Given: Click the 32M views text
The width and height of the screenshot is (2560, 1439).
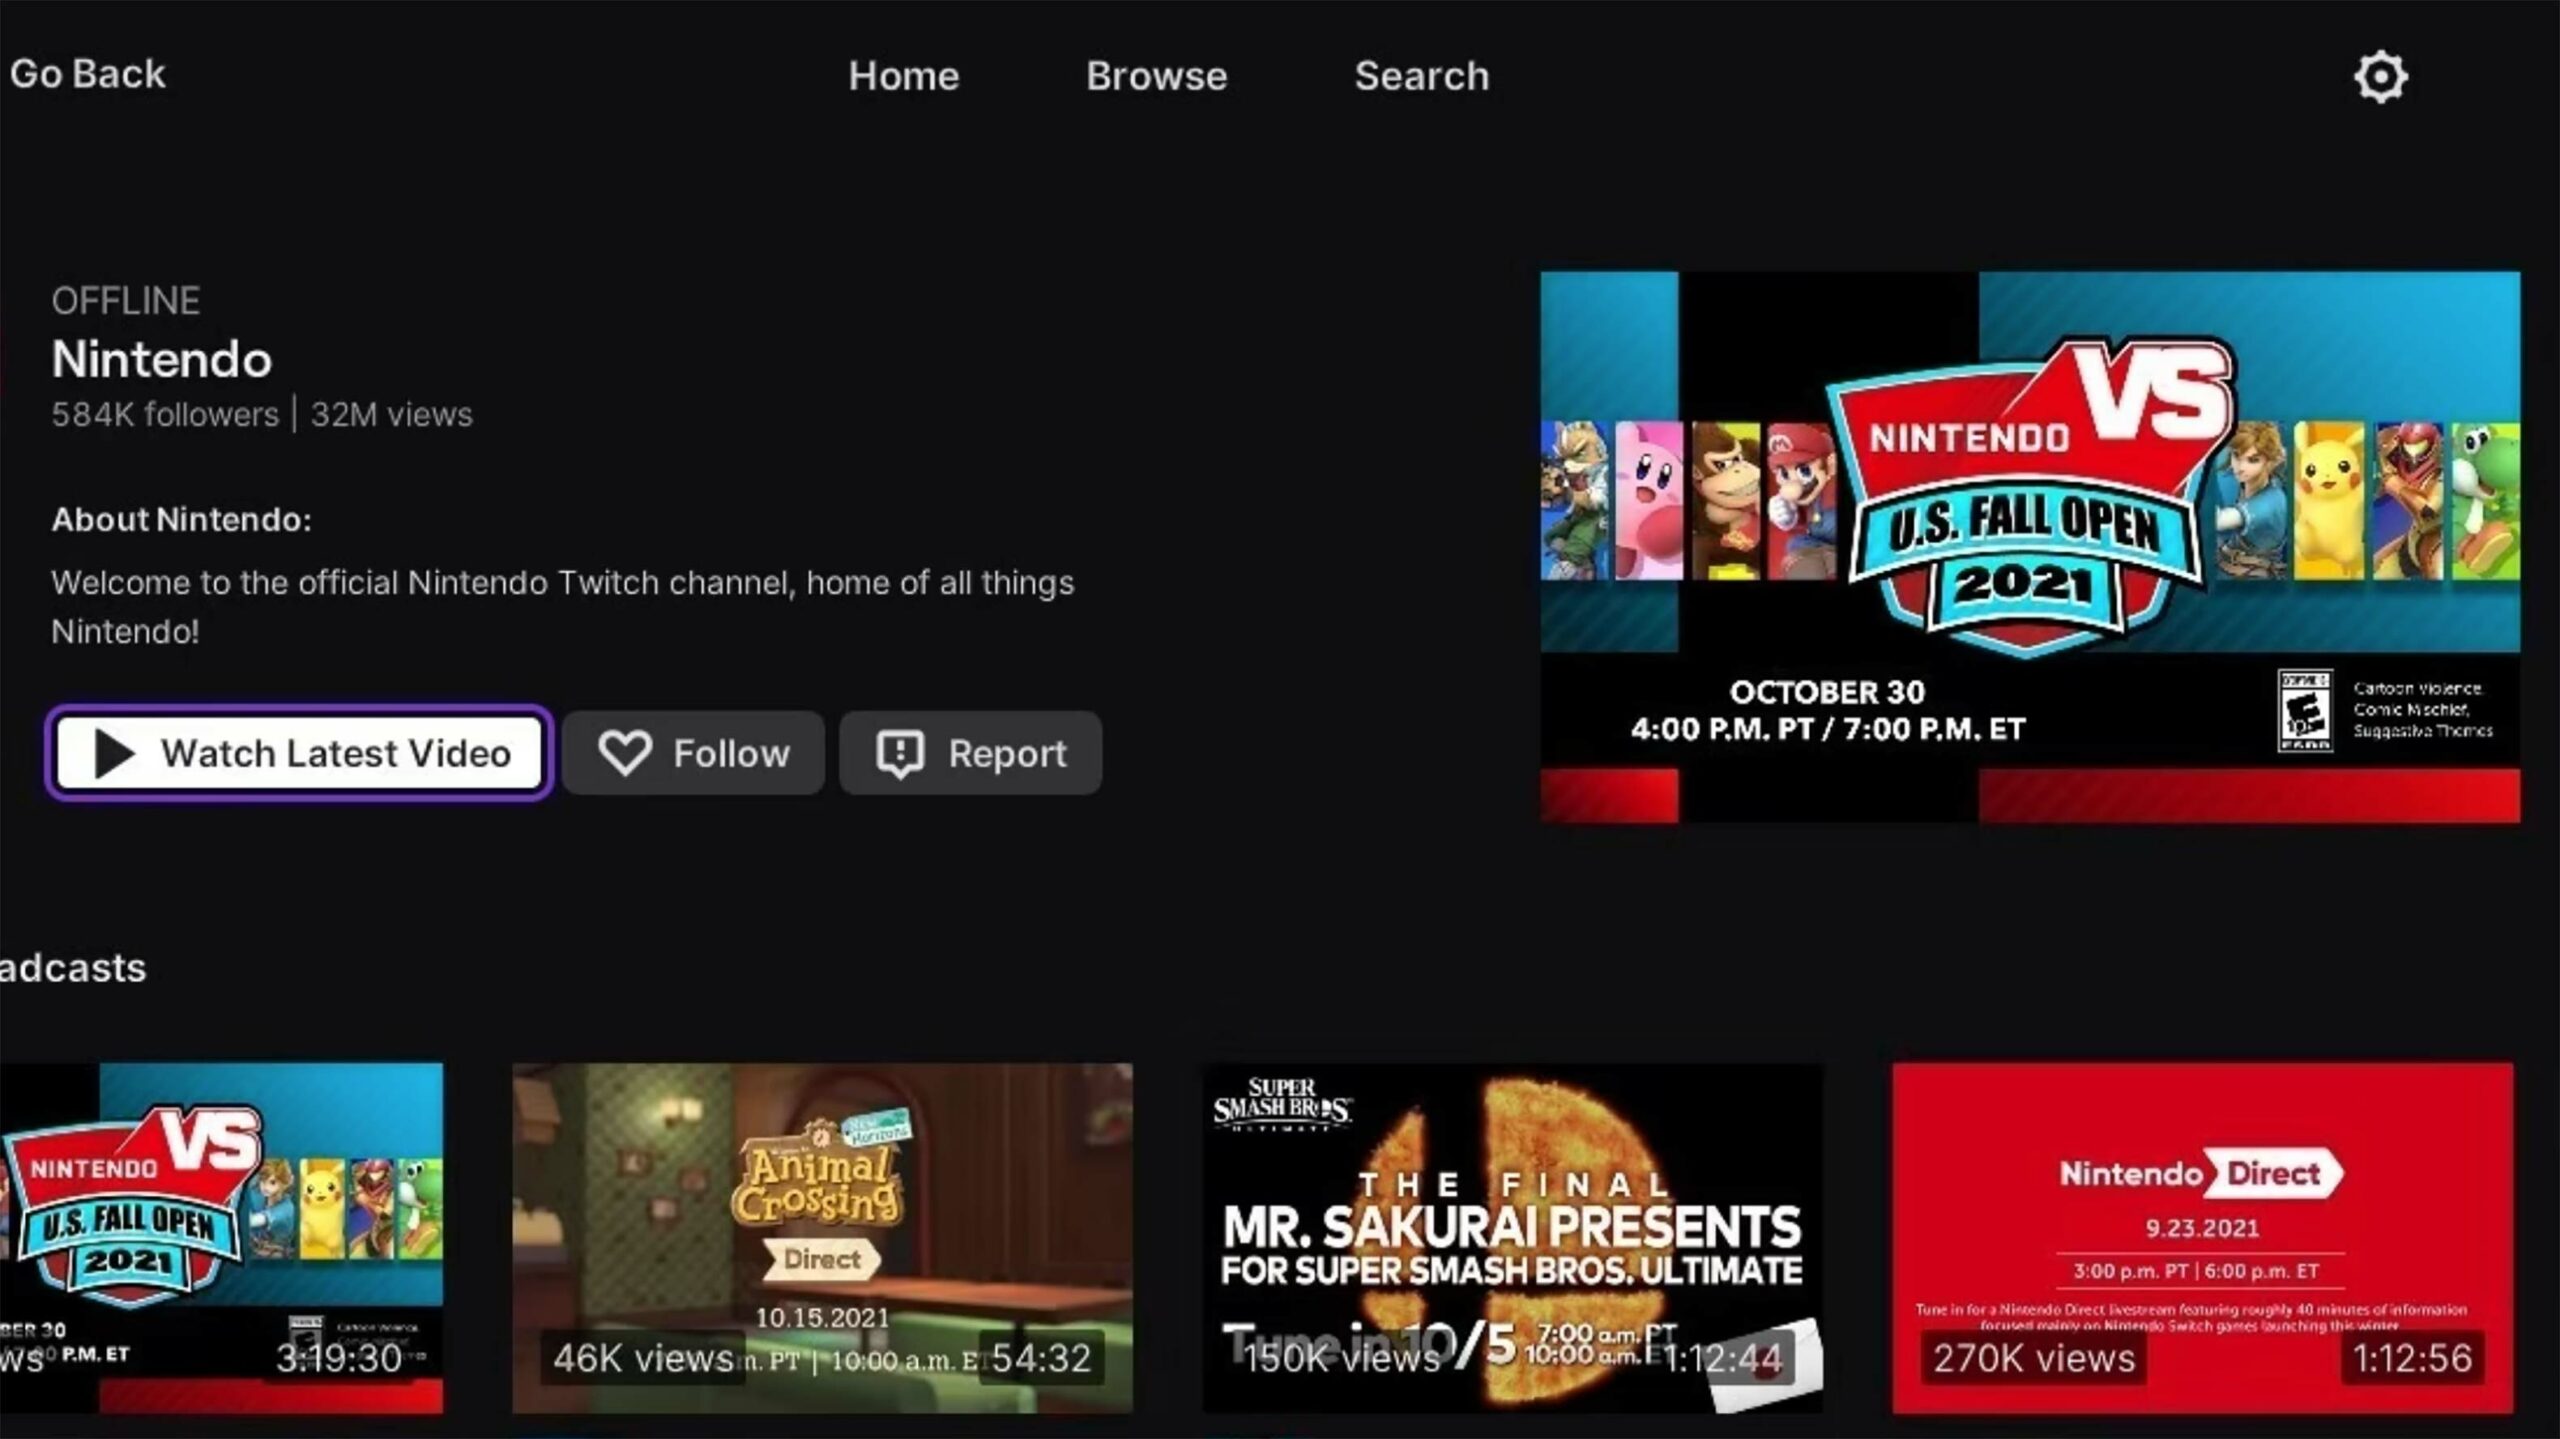Looking at the screenshot, I should [391, 414].
